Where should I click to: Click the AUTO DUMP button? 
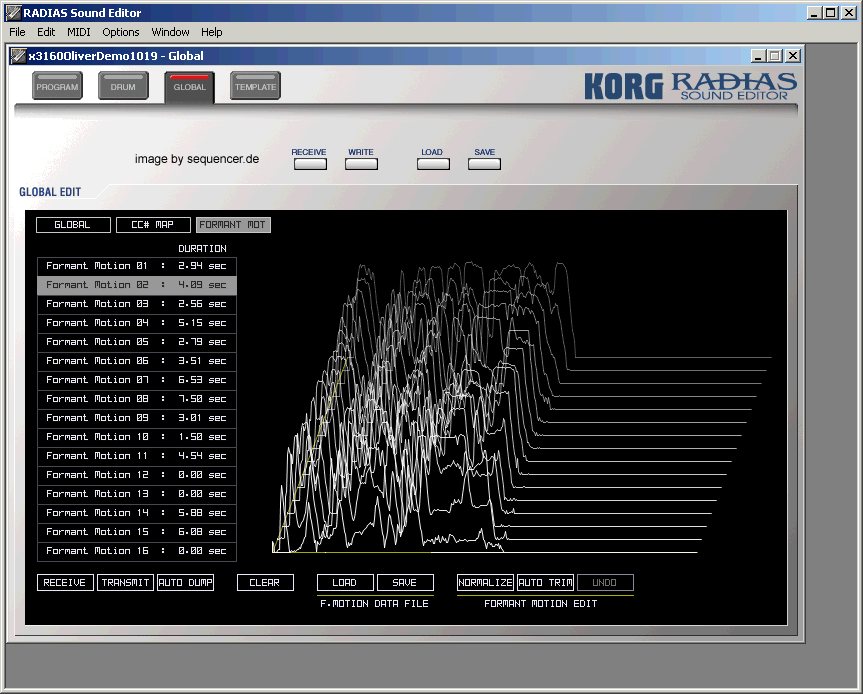point(185,582)
